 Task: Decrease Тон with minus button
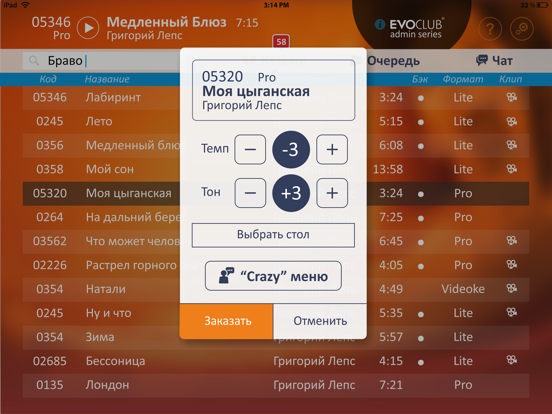[250, 193]
